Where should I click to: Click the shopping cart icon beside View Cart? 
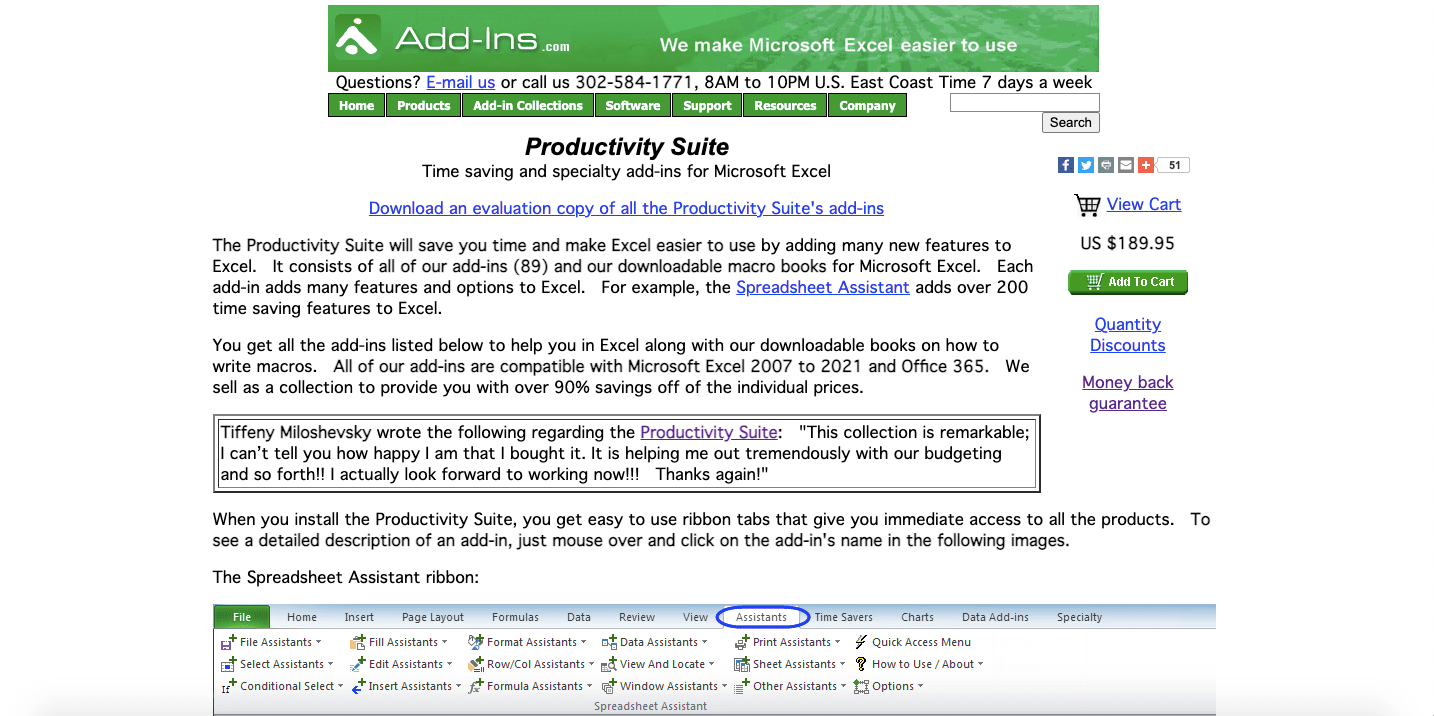[x=1087, y=205]
